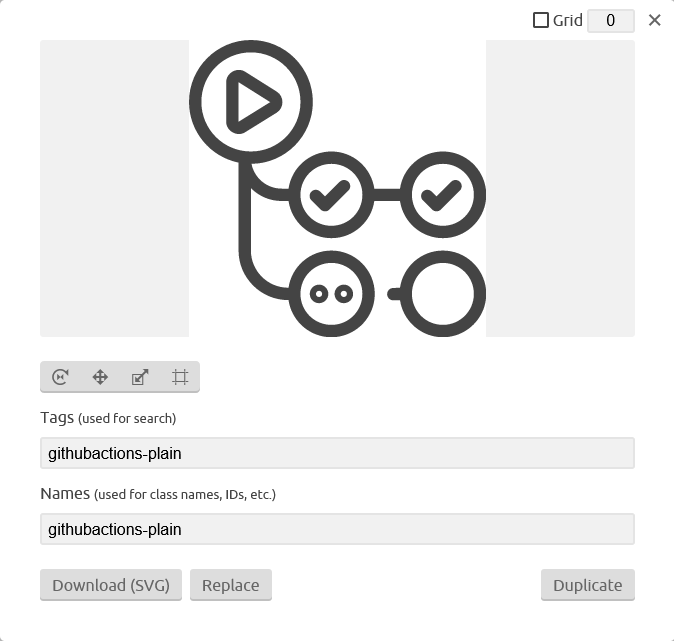The height and width of the screenshot is (641, 674).
Task: Focus the Grid size number field
Action: 611,21
